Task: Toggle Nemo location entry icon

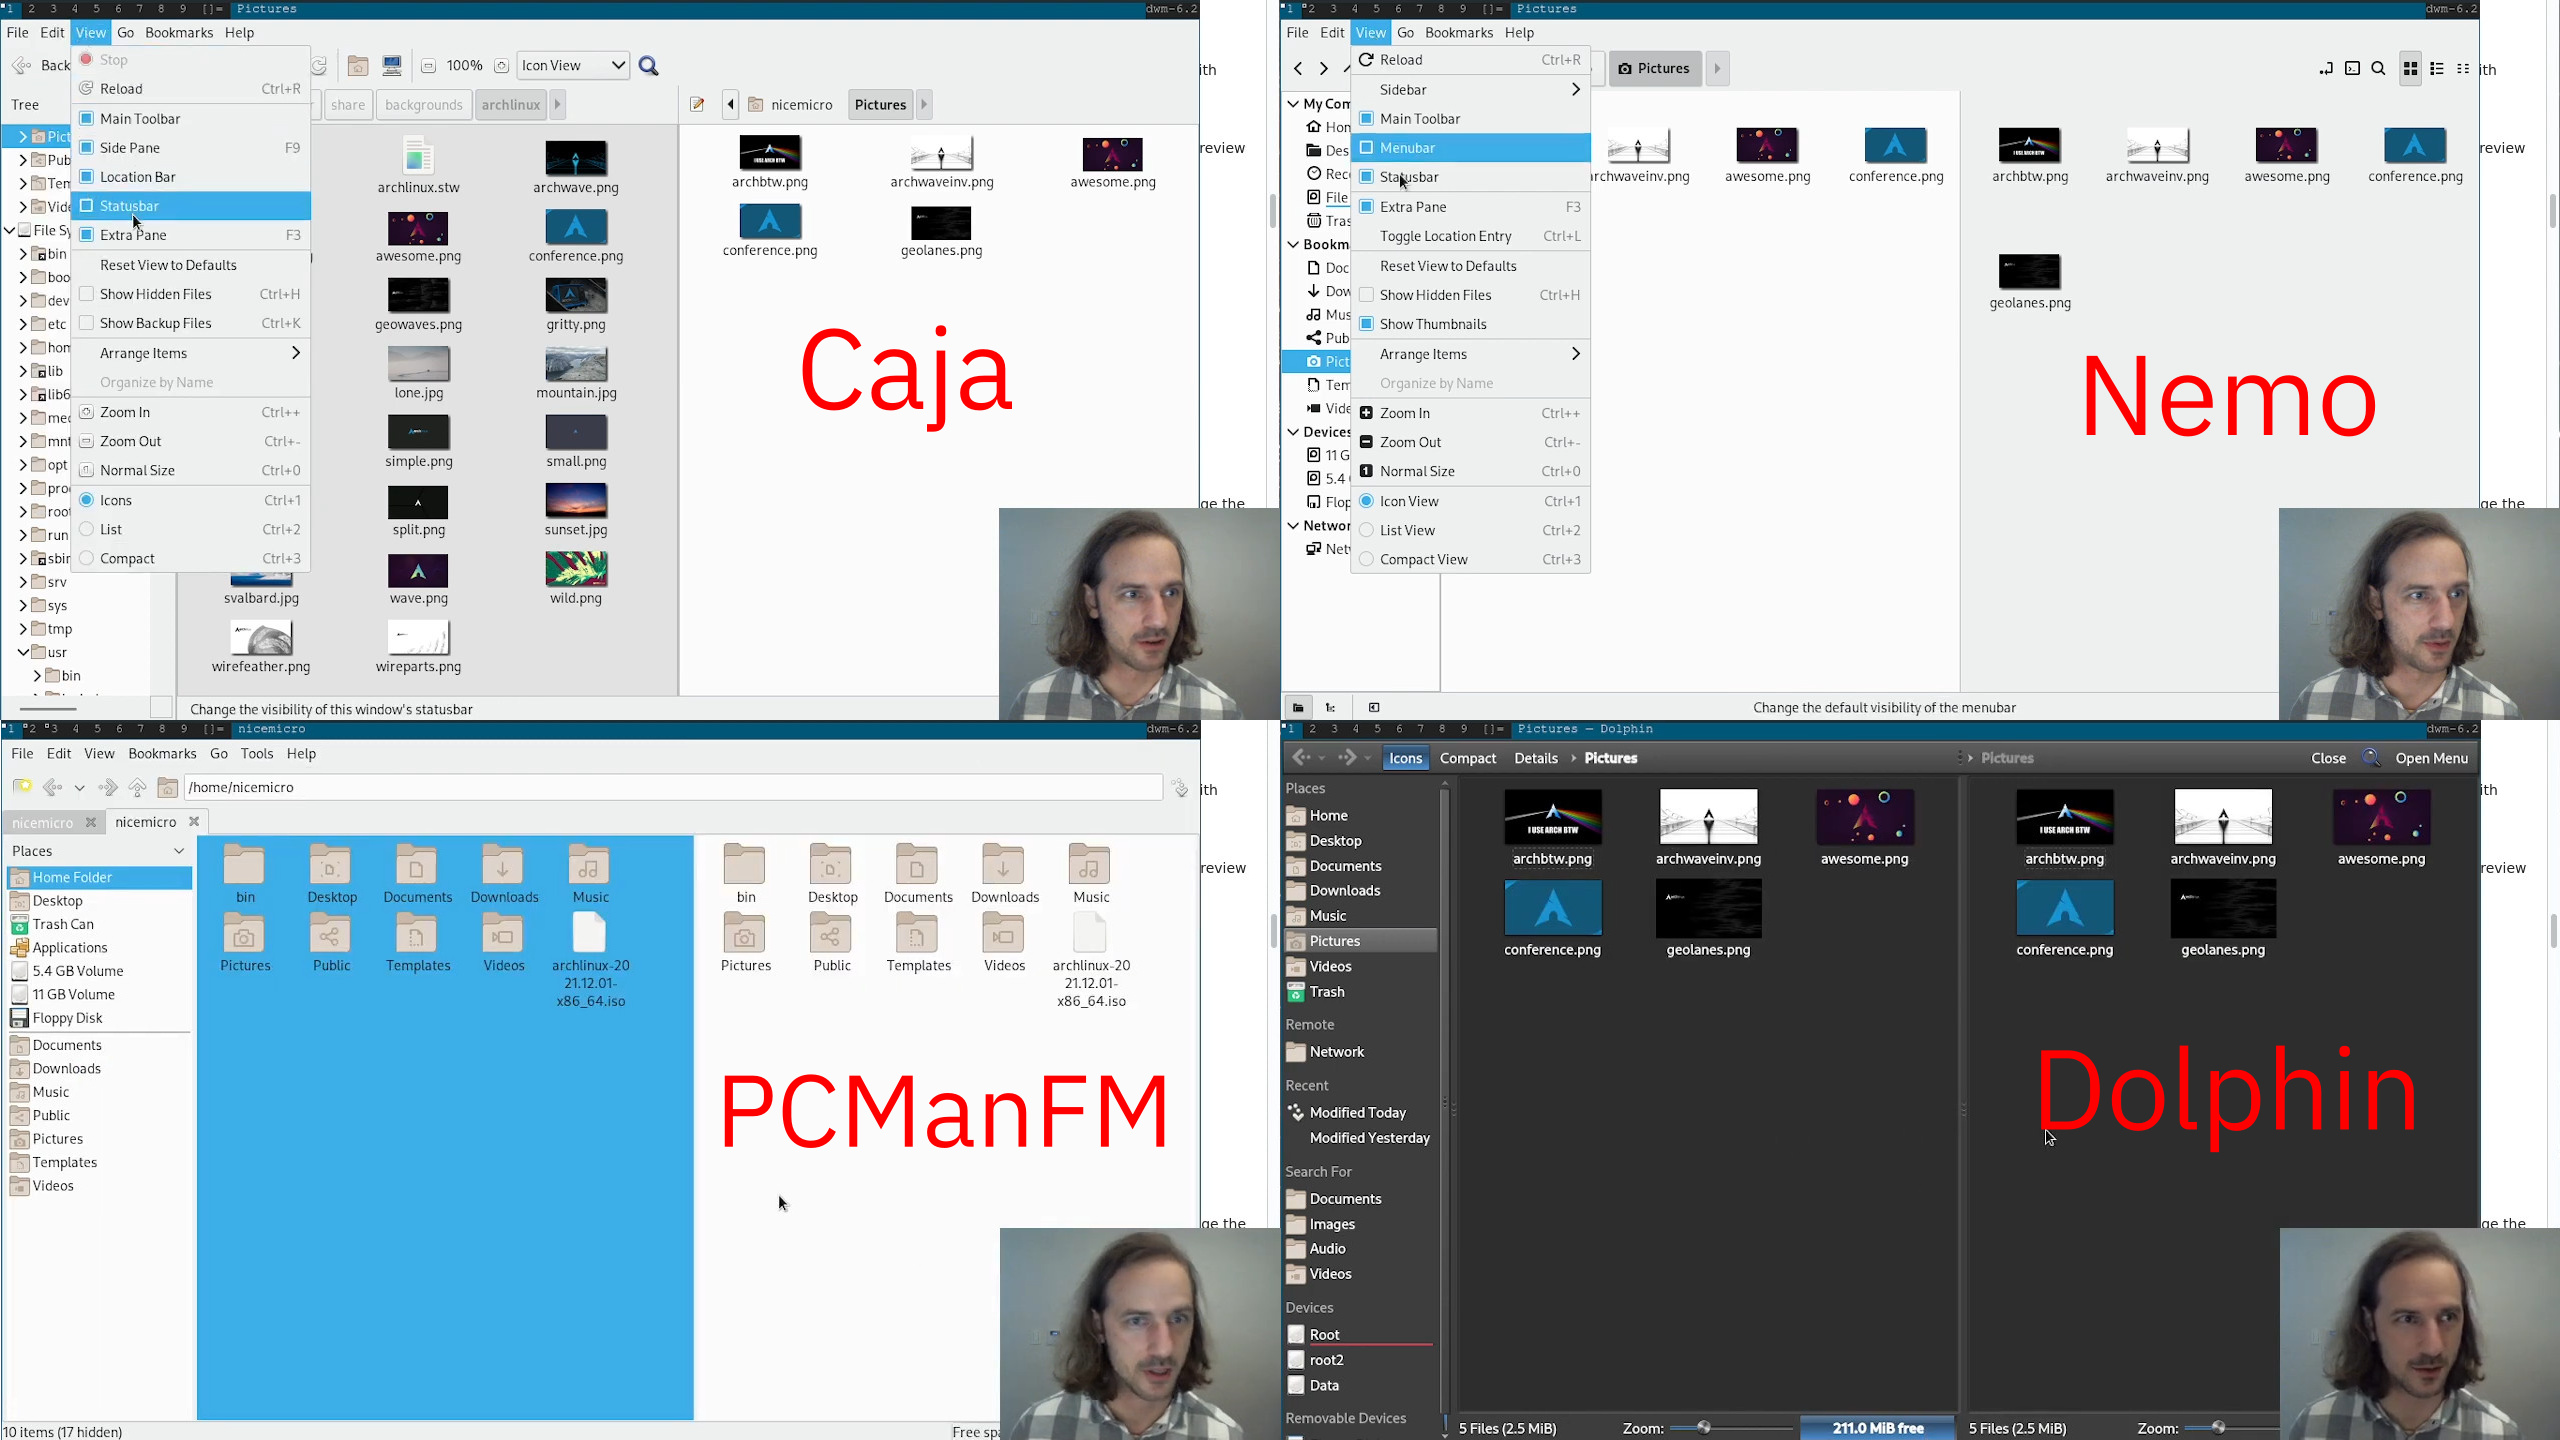Action: [x=2326, y=68]
